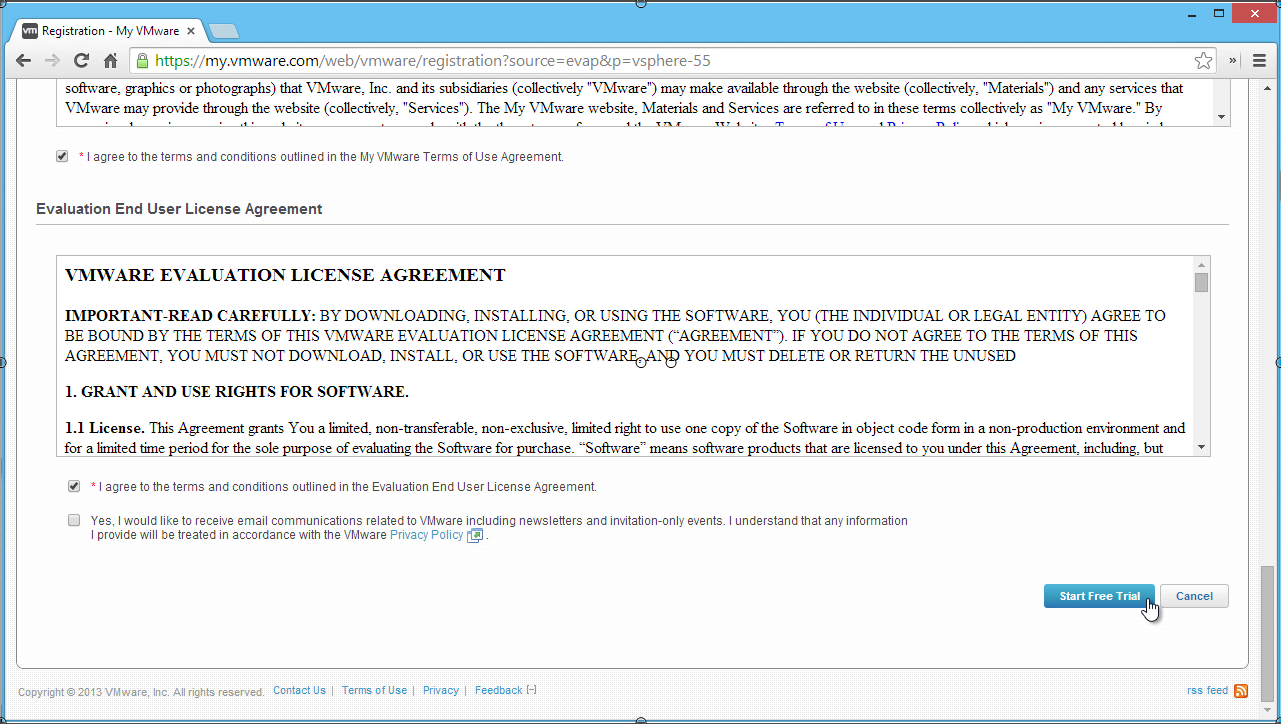Viewport: 1281px width, 724px height.
Task: Open Terms of Use footer link
Action: pyautogui.click(x=374, y=690)
